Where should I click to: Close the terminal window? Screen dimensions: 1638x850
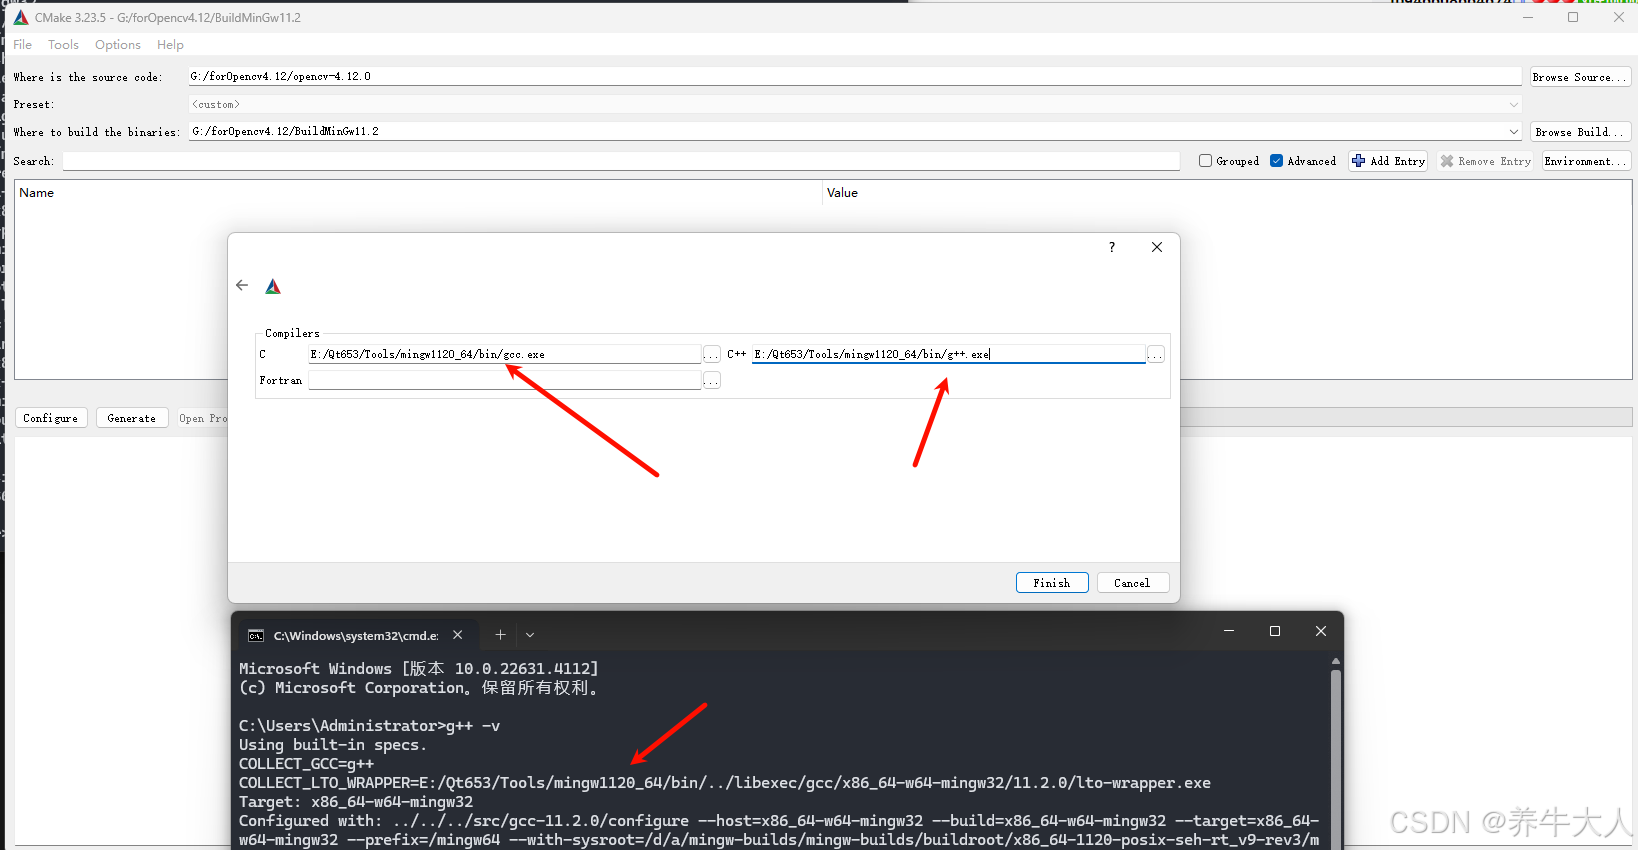pyautogui.click(x=1321, y=631)
